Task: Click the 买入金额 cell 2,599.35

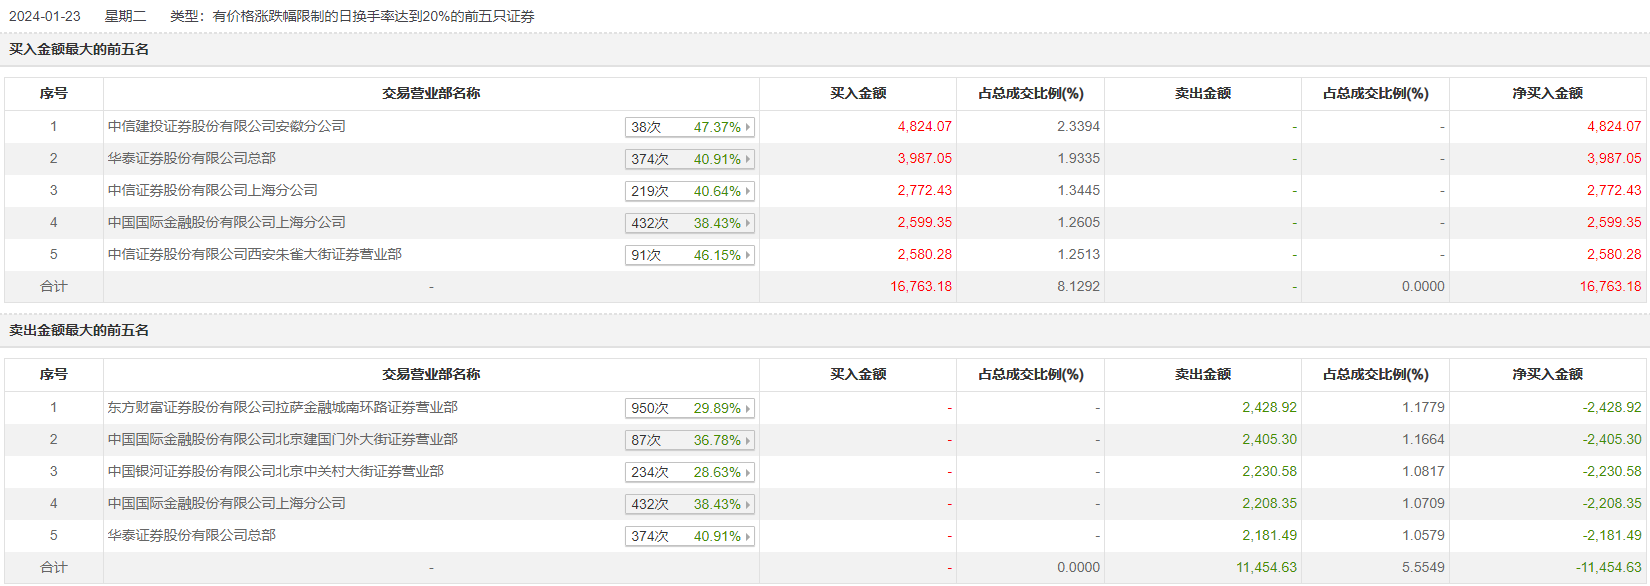Action: point(924,222)
